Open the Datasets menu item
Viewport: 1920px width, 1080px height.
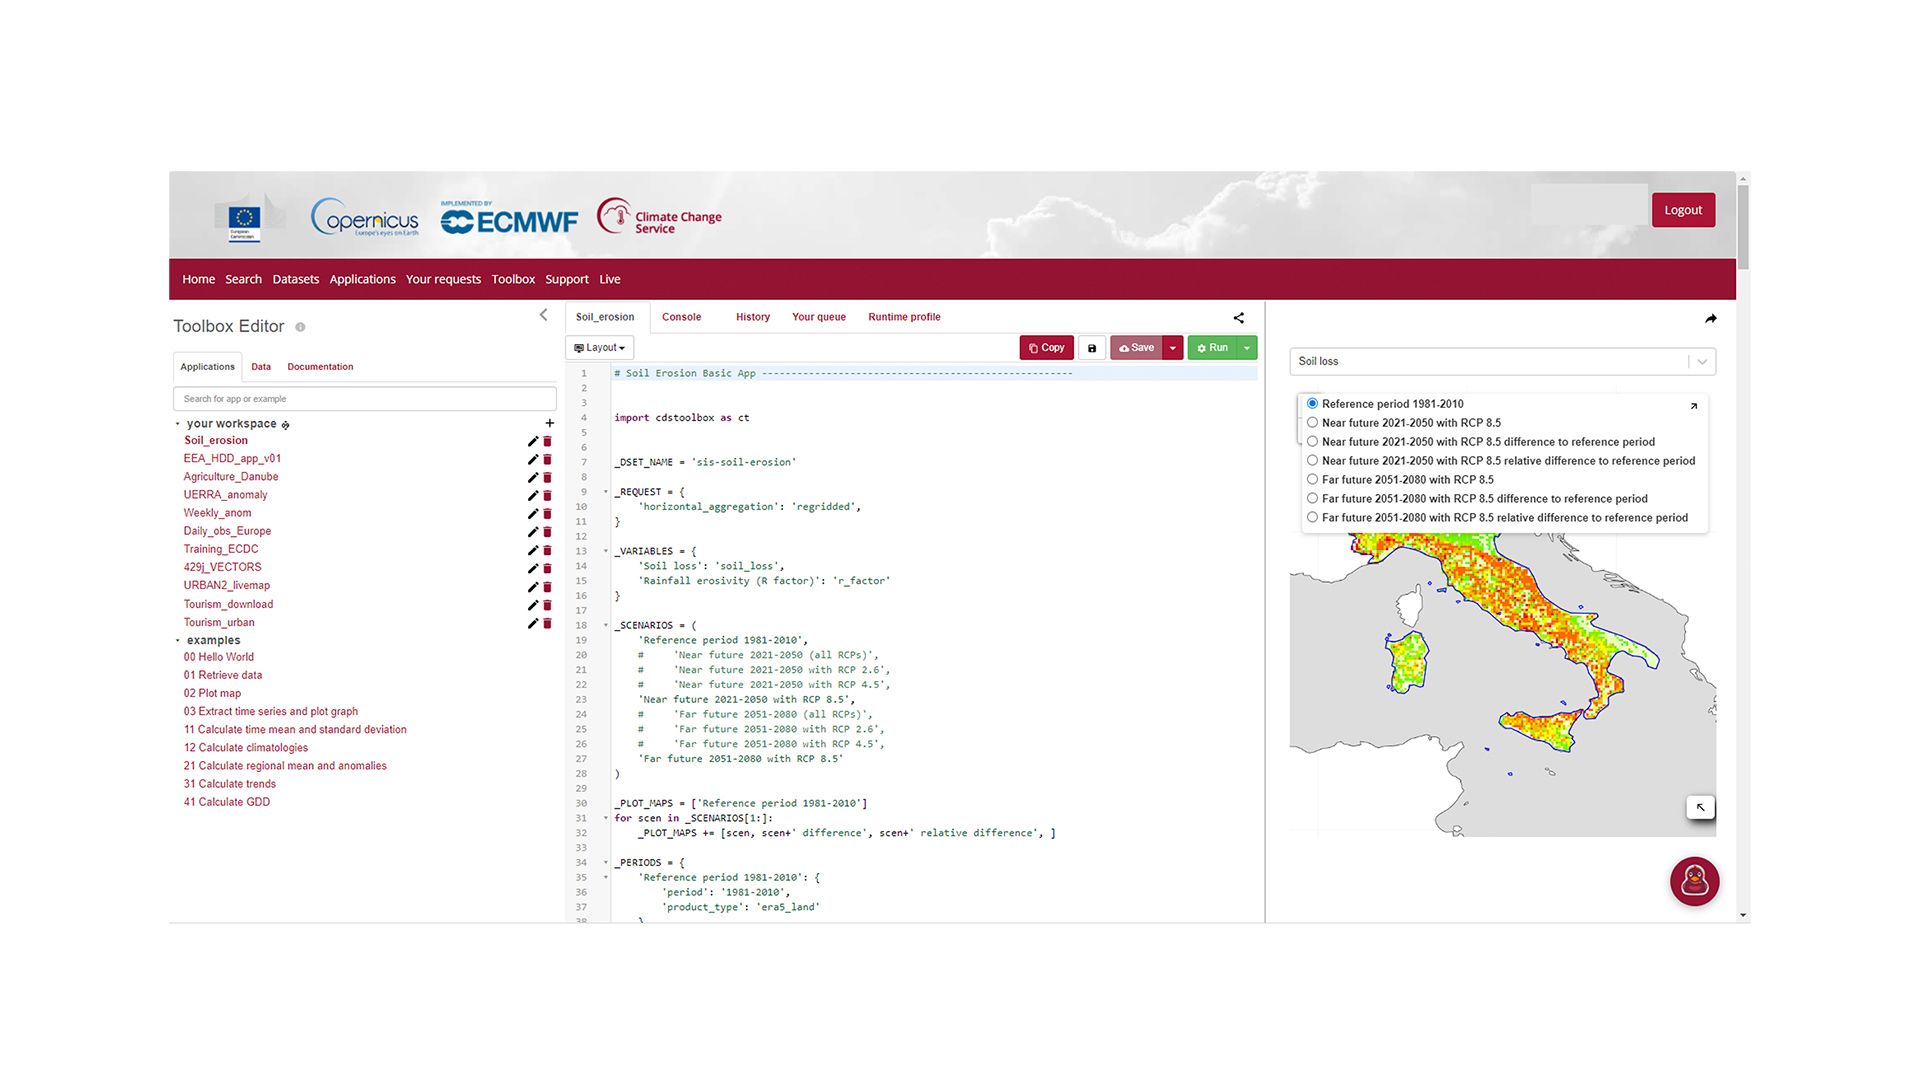(x=295, y=279)
